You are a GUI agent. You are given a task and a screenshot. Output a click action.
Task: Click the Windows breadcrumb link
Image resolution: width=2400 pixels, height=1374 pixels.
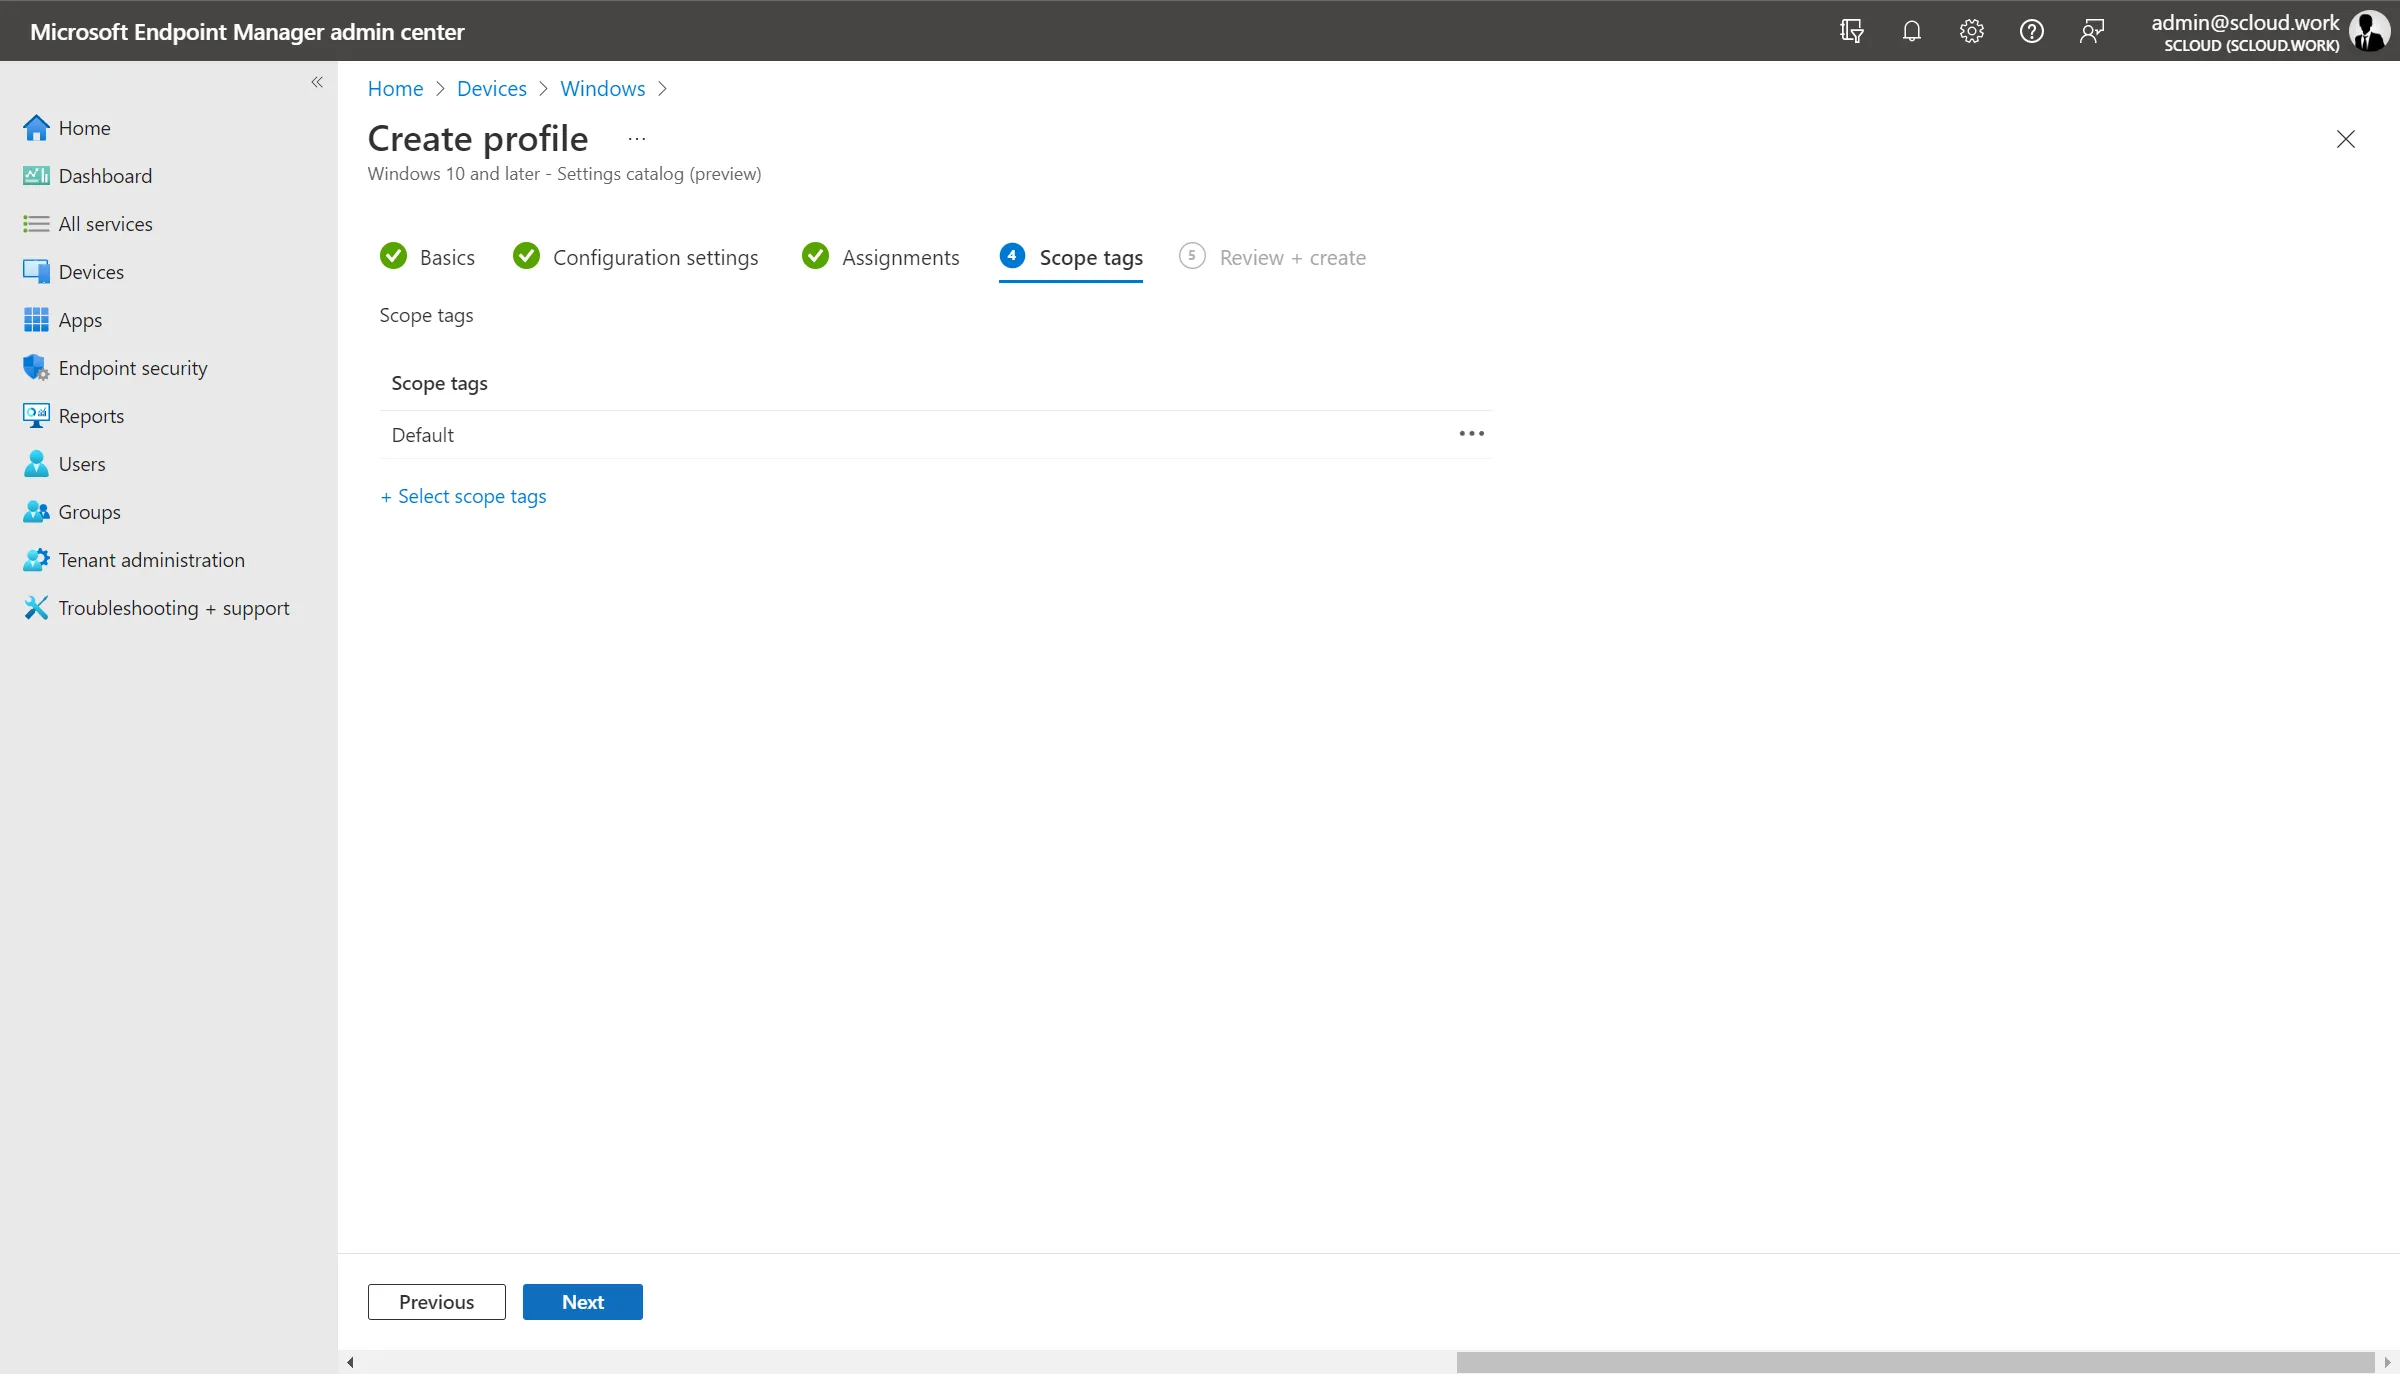pyautogui.click(x=602, y=89)
